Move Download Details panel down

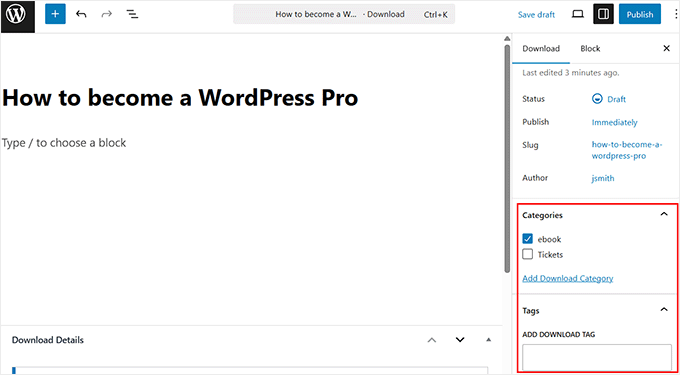click(x=460, y=340)
